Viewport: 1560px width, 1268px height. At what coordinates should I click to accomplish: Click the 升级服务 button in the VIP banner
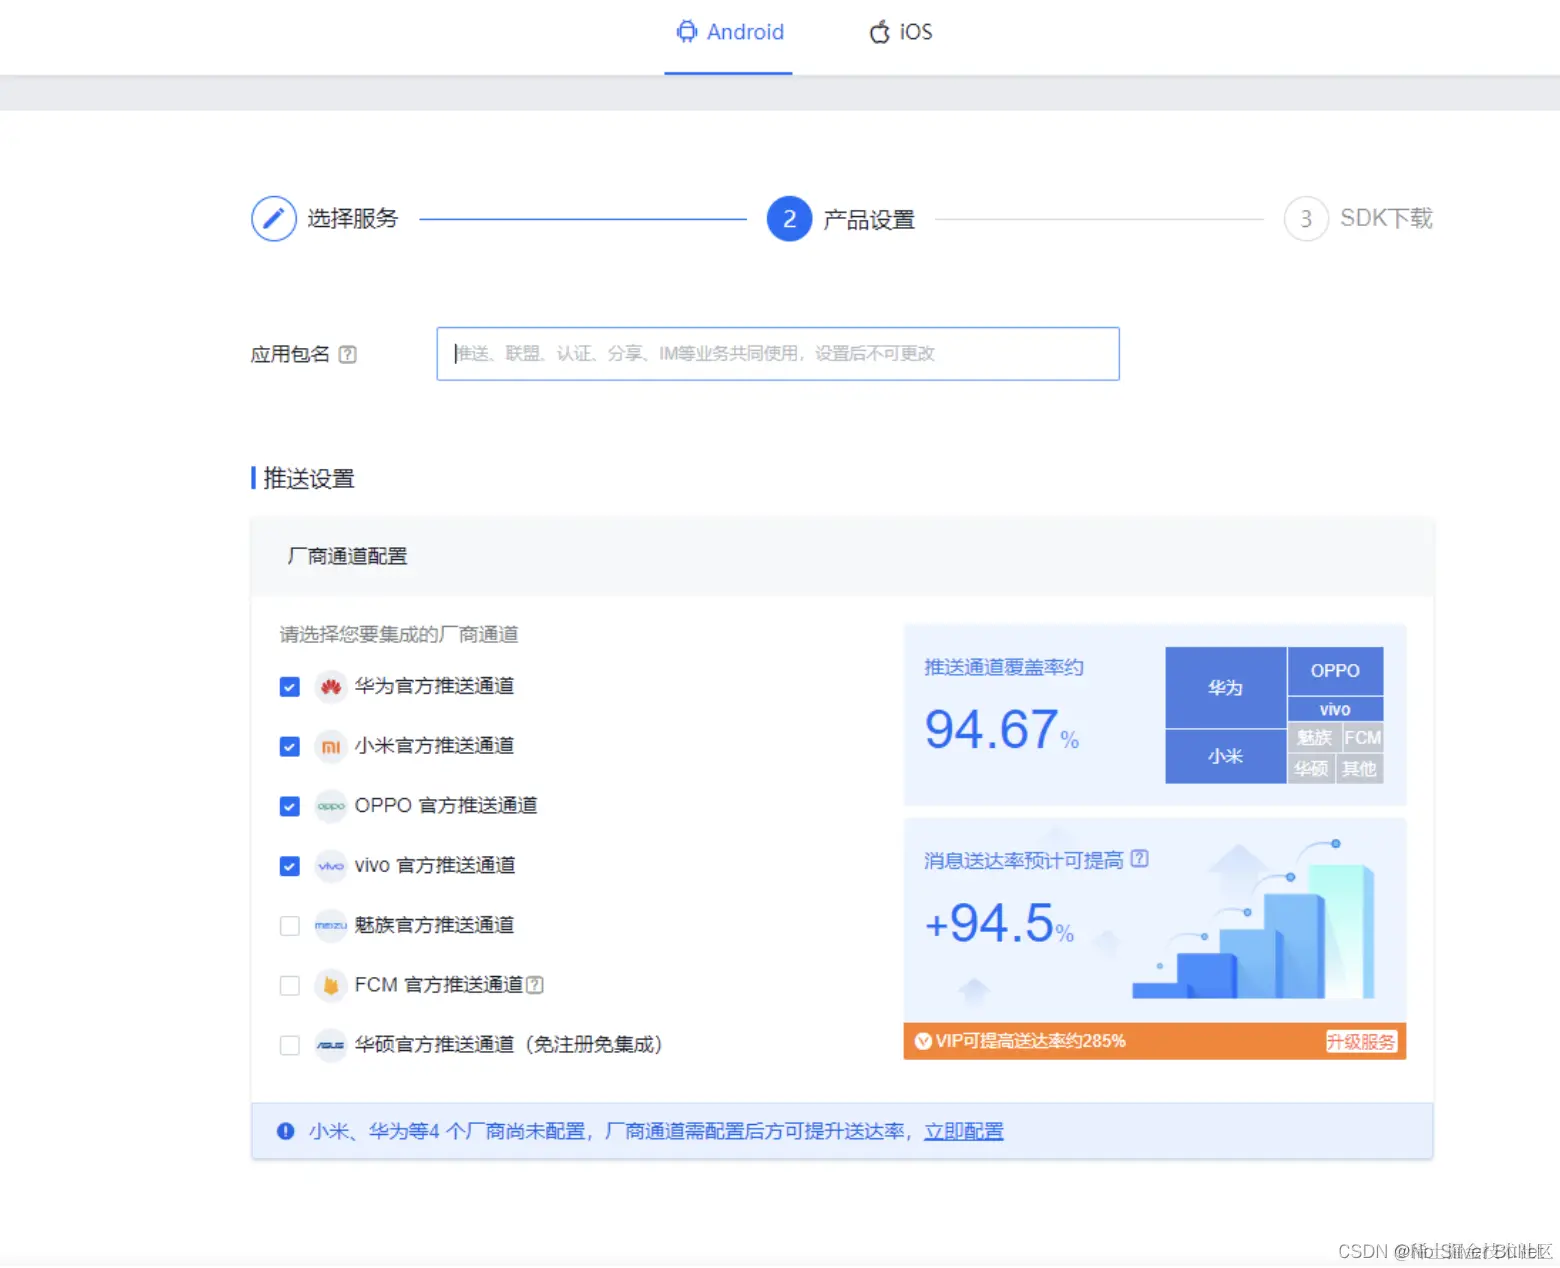pyautogui.click(x=1360, y=1040)
